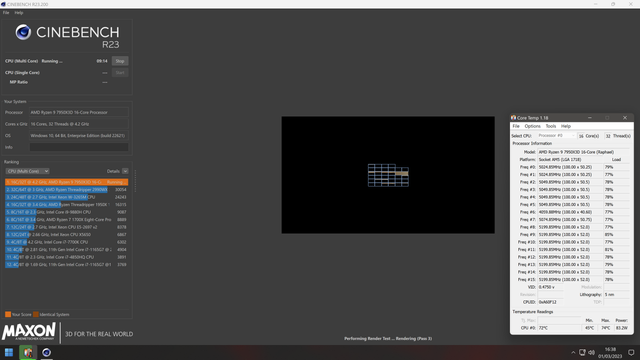Select ranking row Intel Xeon W-3265M CPU
Image resolution: width=640 pixels, height=360 pixels.
tap(67, 197)
